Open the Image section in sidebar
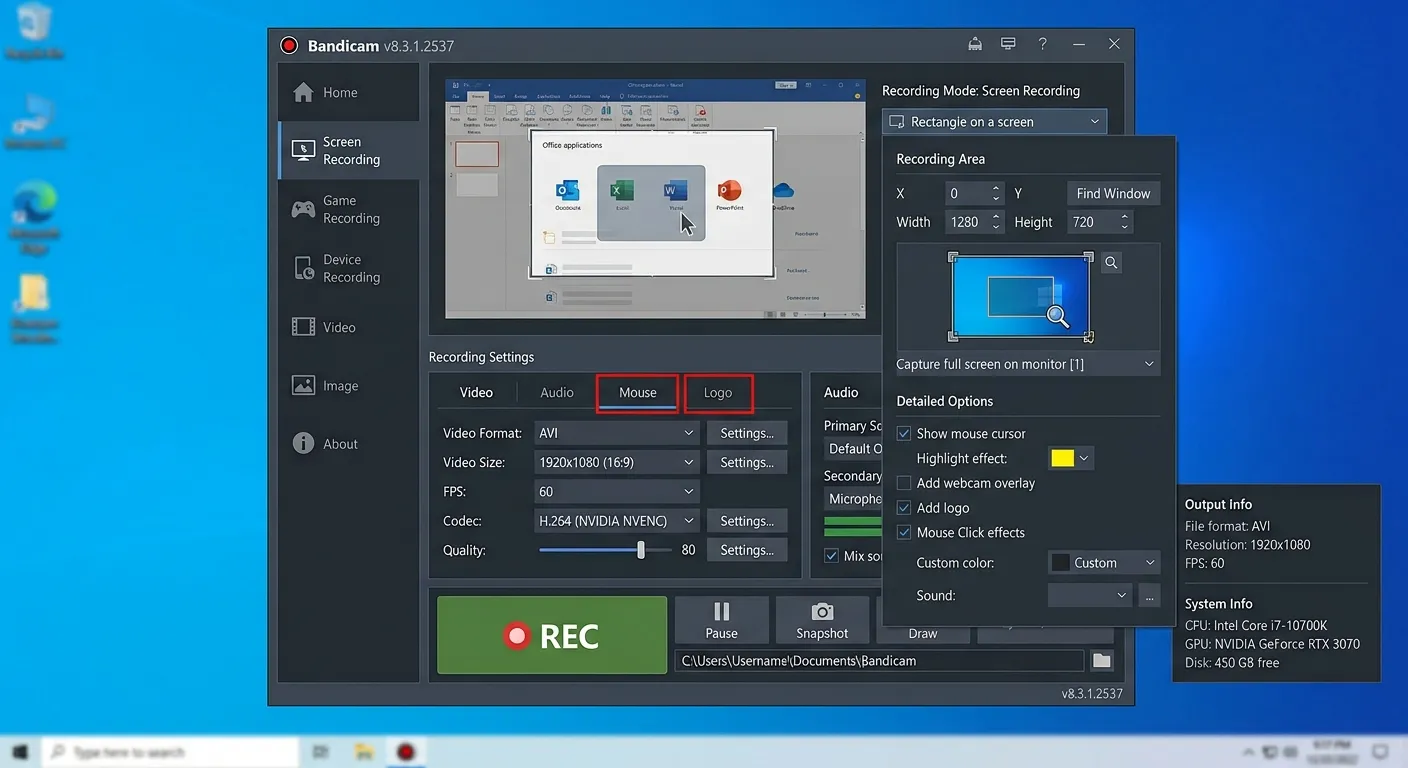 click(348, 385)
